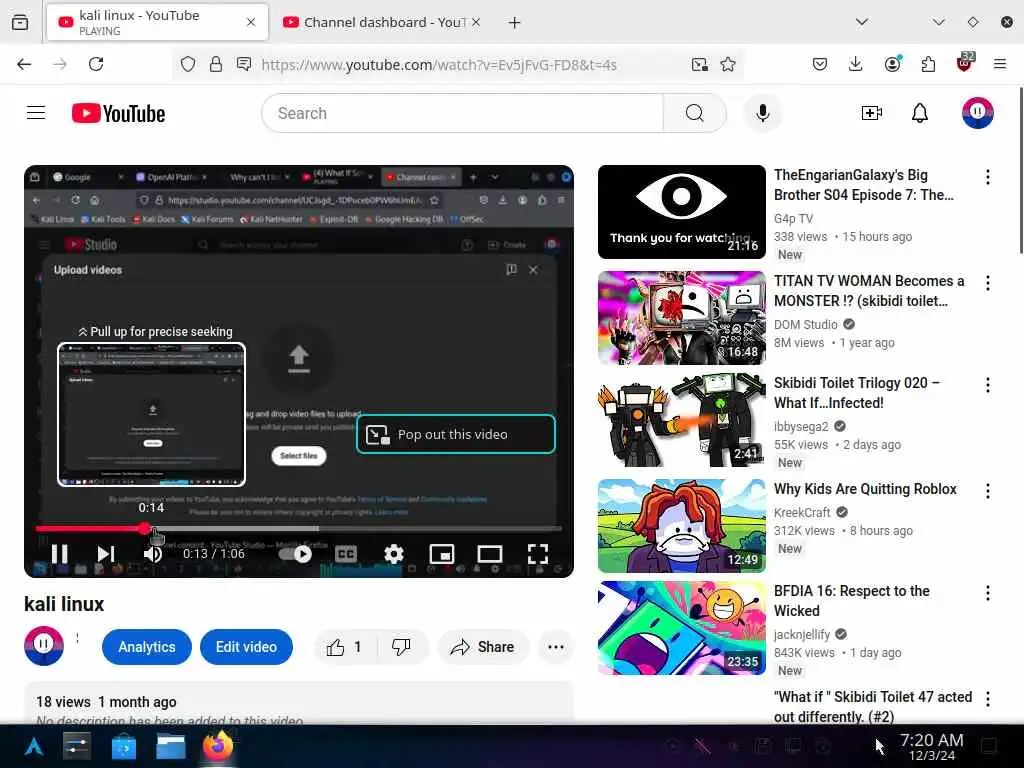Image resolution: width=1024 pixels, height=768 pixels.
Task: Open video Analytics
Action: [x=147, y=647]
